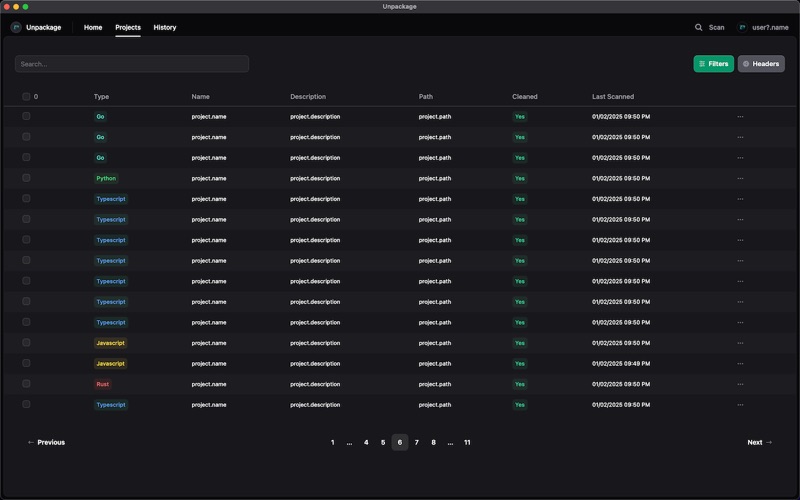
Task: Select current page 6
Action: [x=399, y=442]
